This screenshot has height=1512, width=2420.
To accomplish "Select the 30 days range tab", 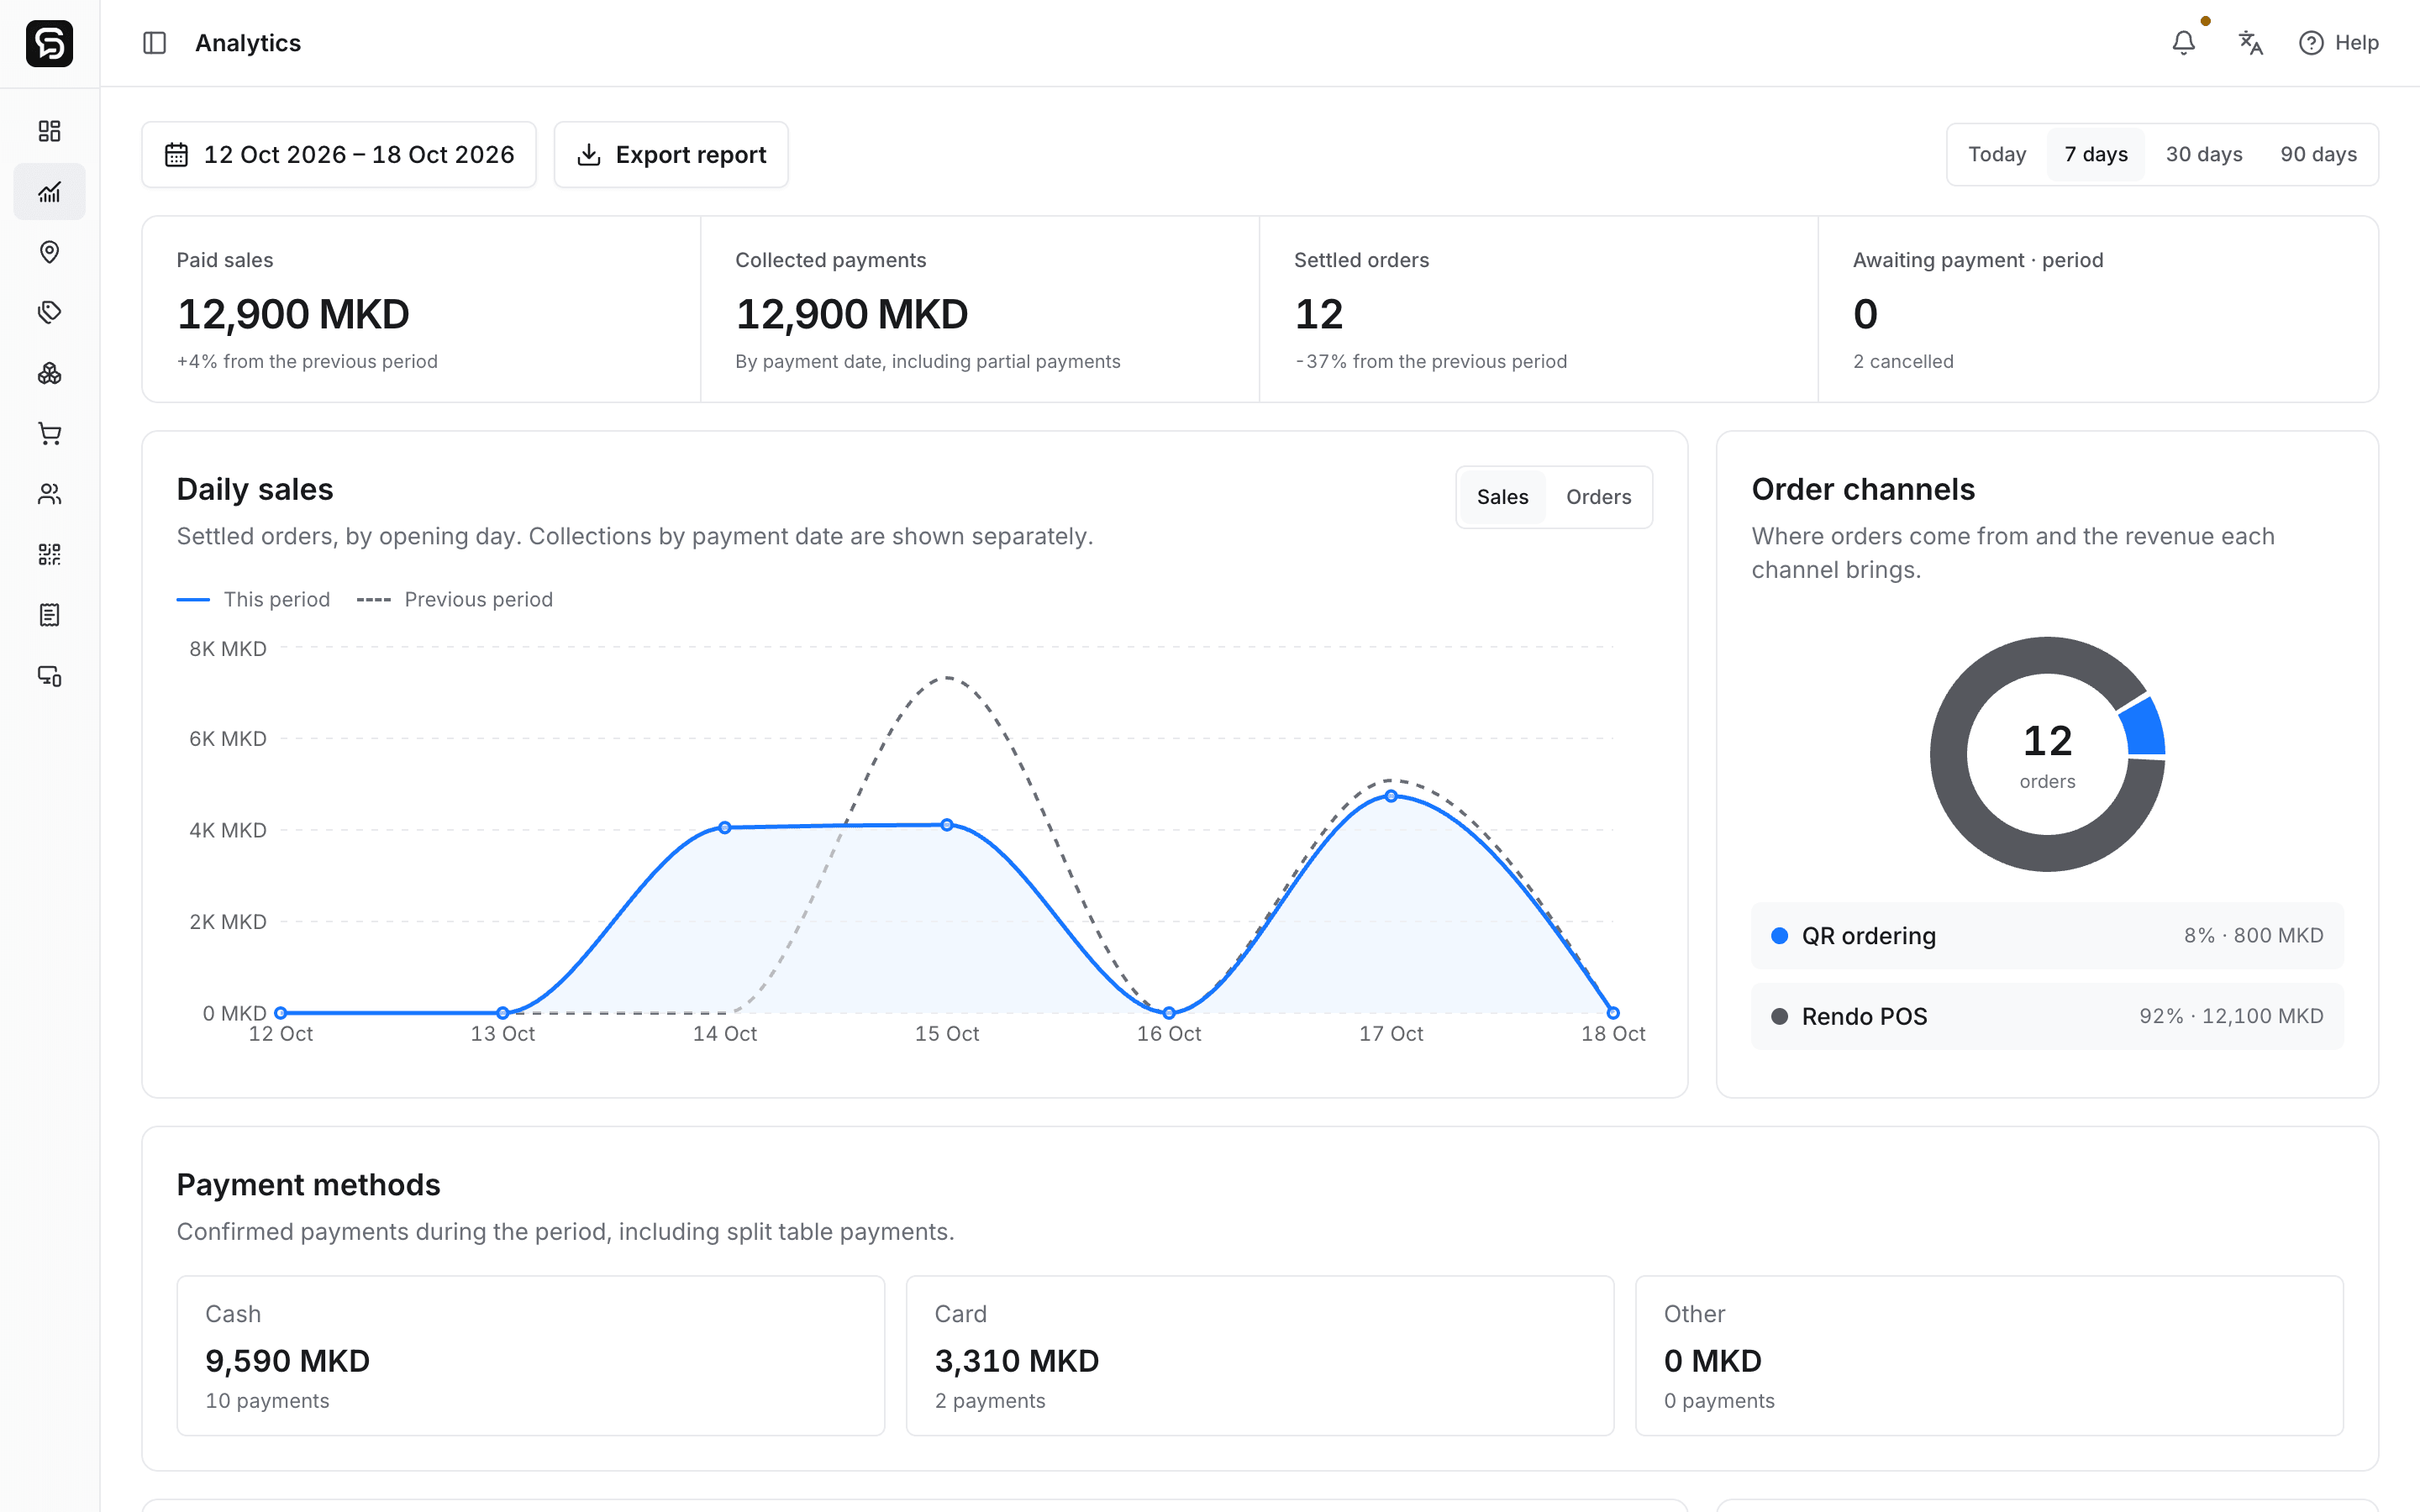I will [x=2204, y=155].
